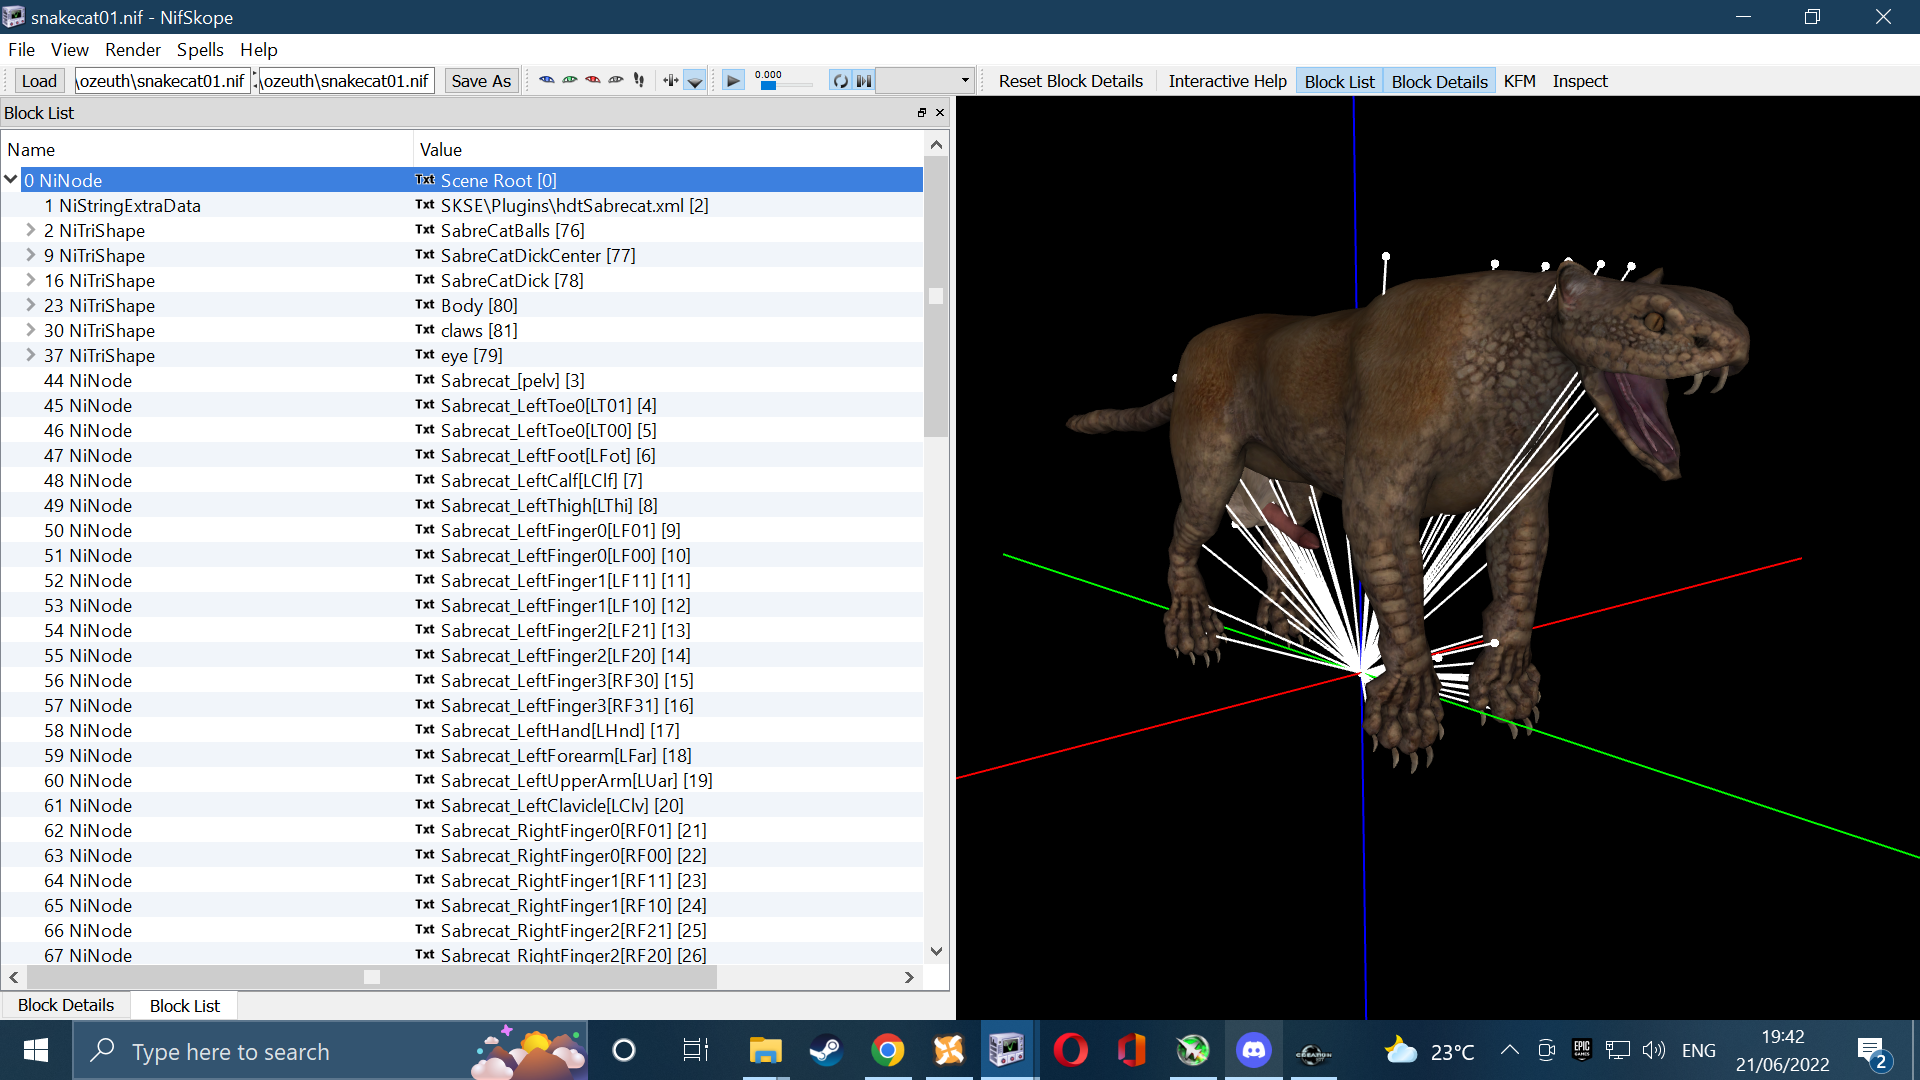Viewport: 1920px width, 1080px height.
Task: Click the red eye view icon
Action: coord(593,80)
